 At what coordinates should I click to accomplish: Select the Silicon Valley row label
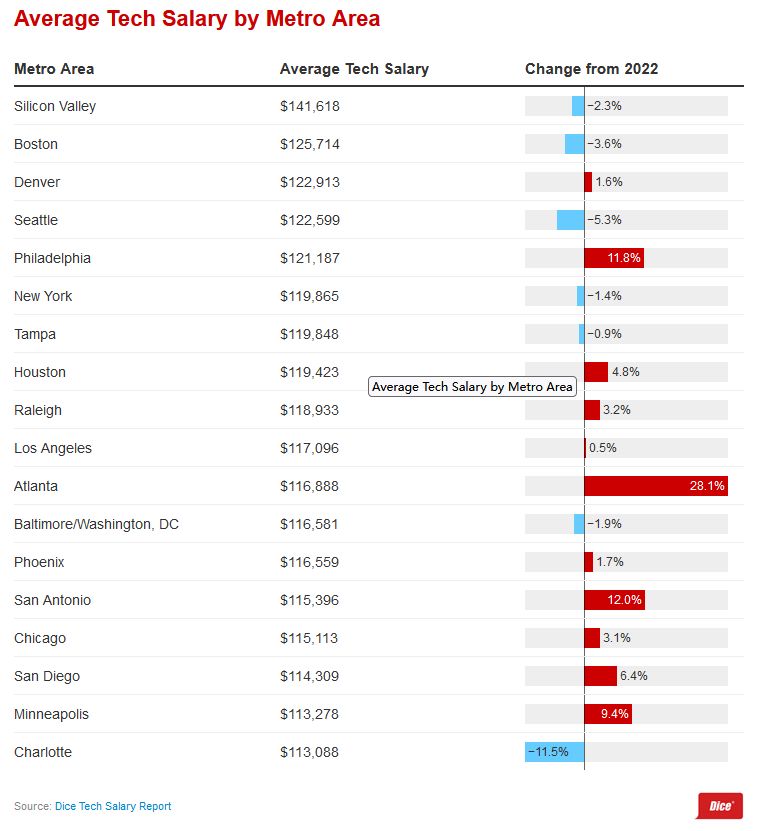coord(55,106)
